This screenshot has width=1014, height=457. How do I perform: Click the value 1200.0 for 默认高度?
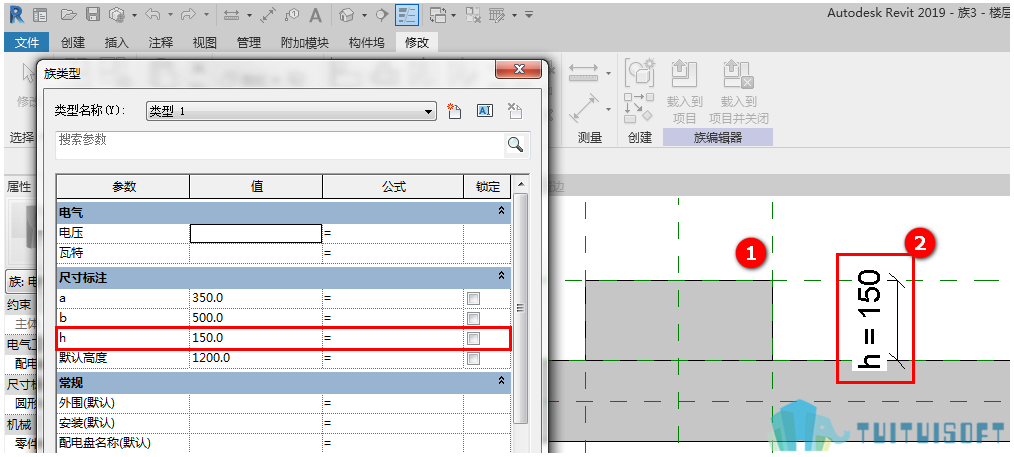pyautogui.click(x=256, y=359)
